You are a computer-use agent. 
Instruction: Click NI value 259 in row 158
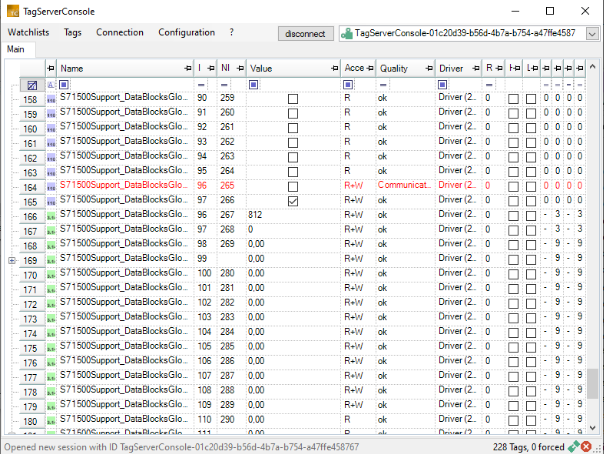click(x=227, y=98)
